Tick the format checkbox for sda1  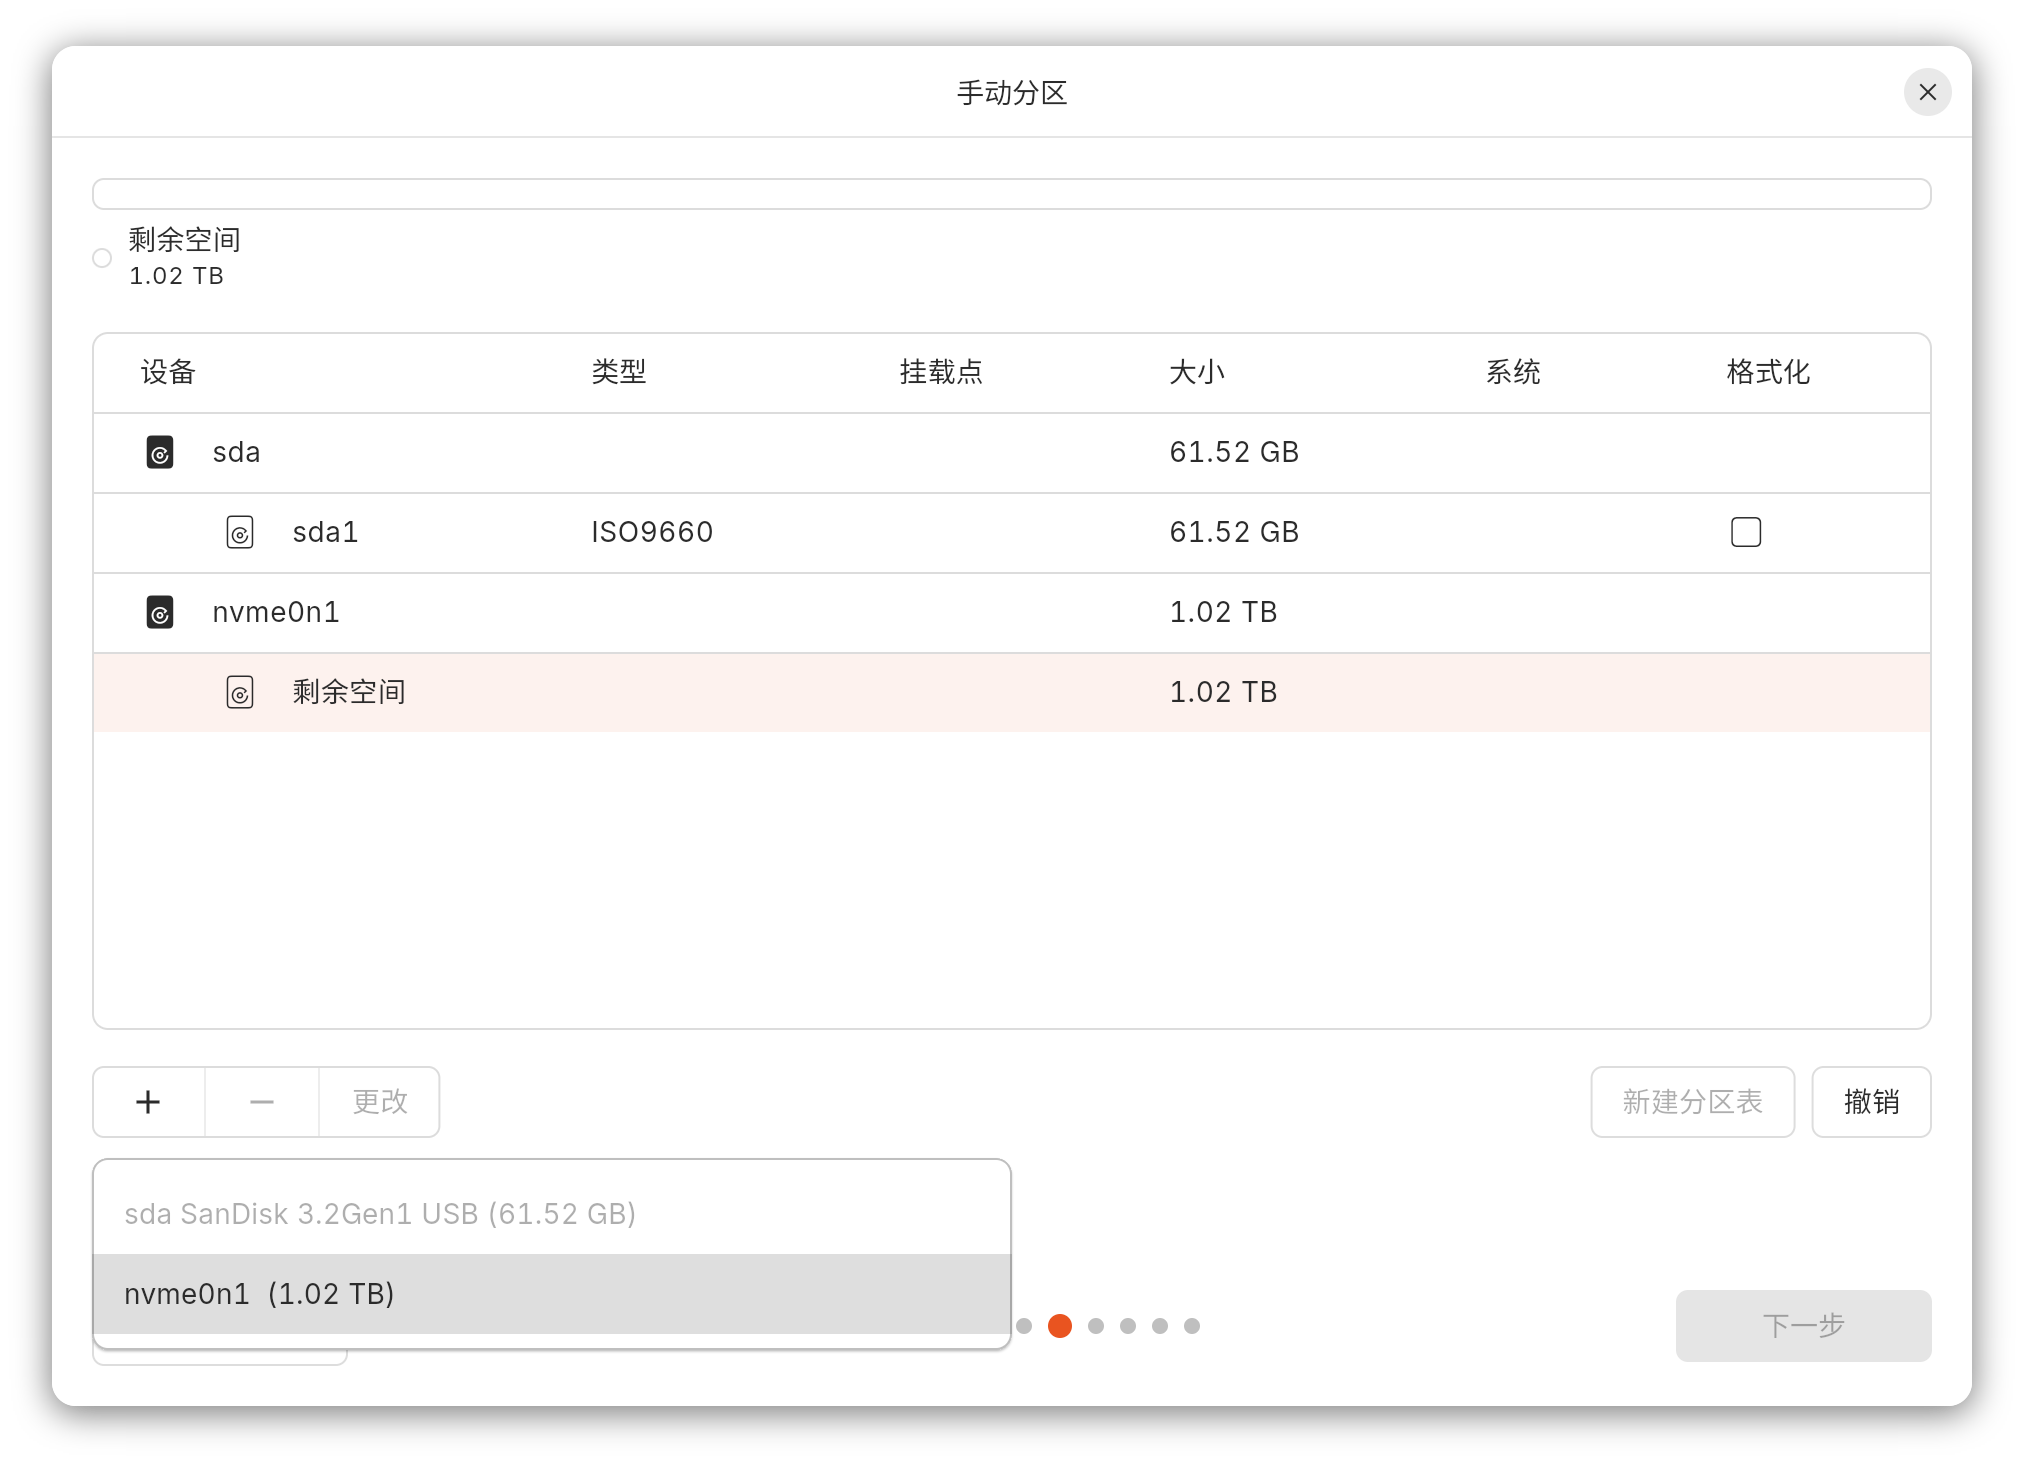[x=1746, y=532]
